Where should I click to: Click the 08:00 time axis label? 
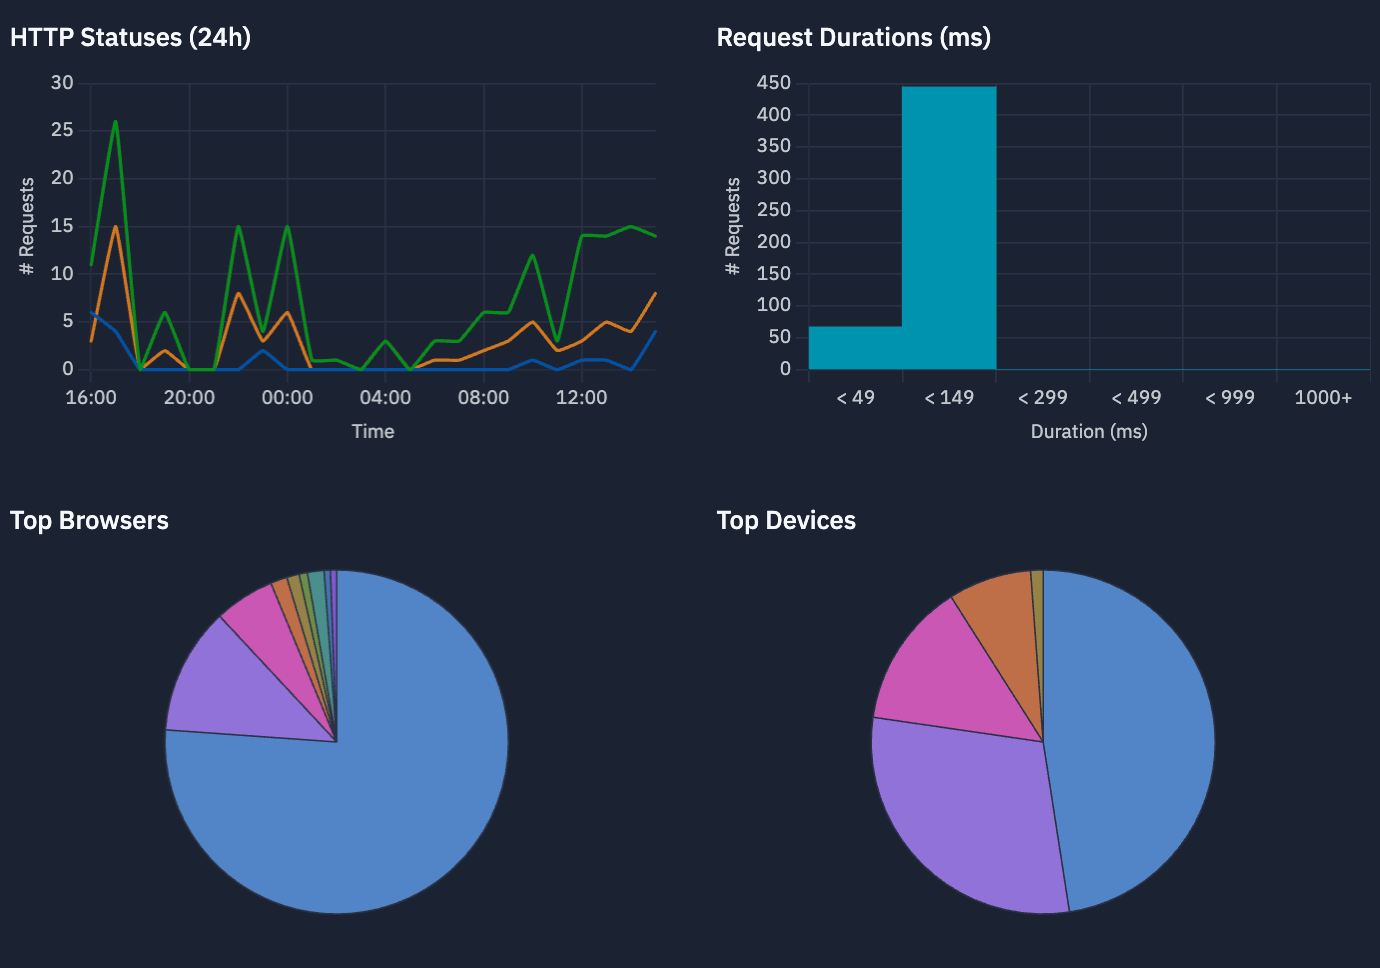[x=483, y=397]
